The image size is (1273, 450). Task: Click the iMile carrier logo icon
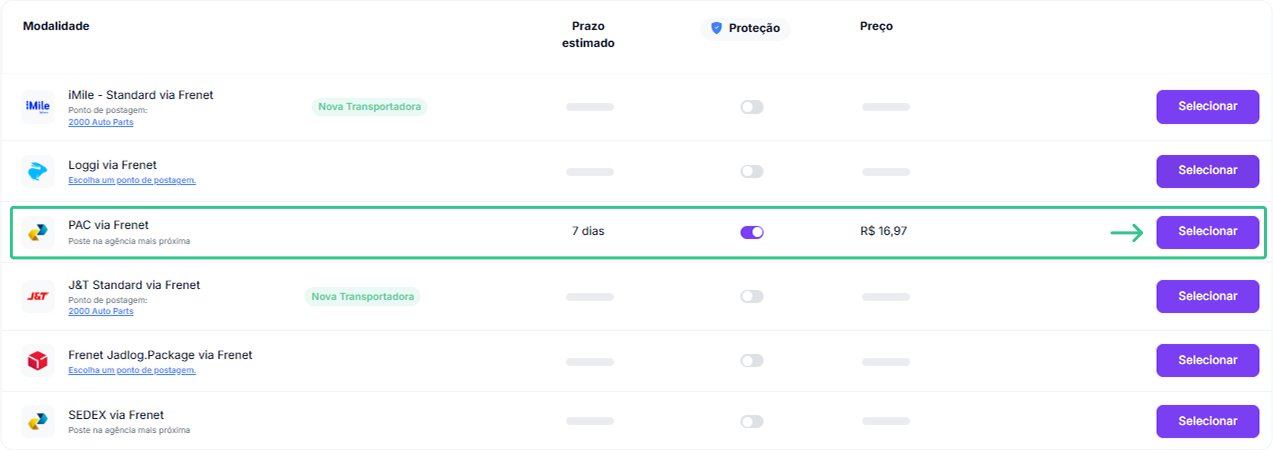click(38, 107)
